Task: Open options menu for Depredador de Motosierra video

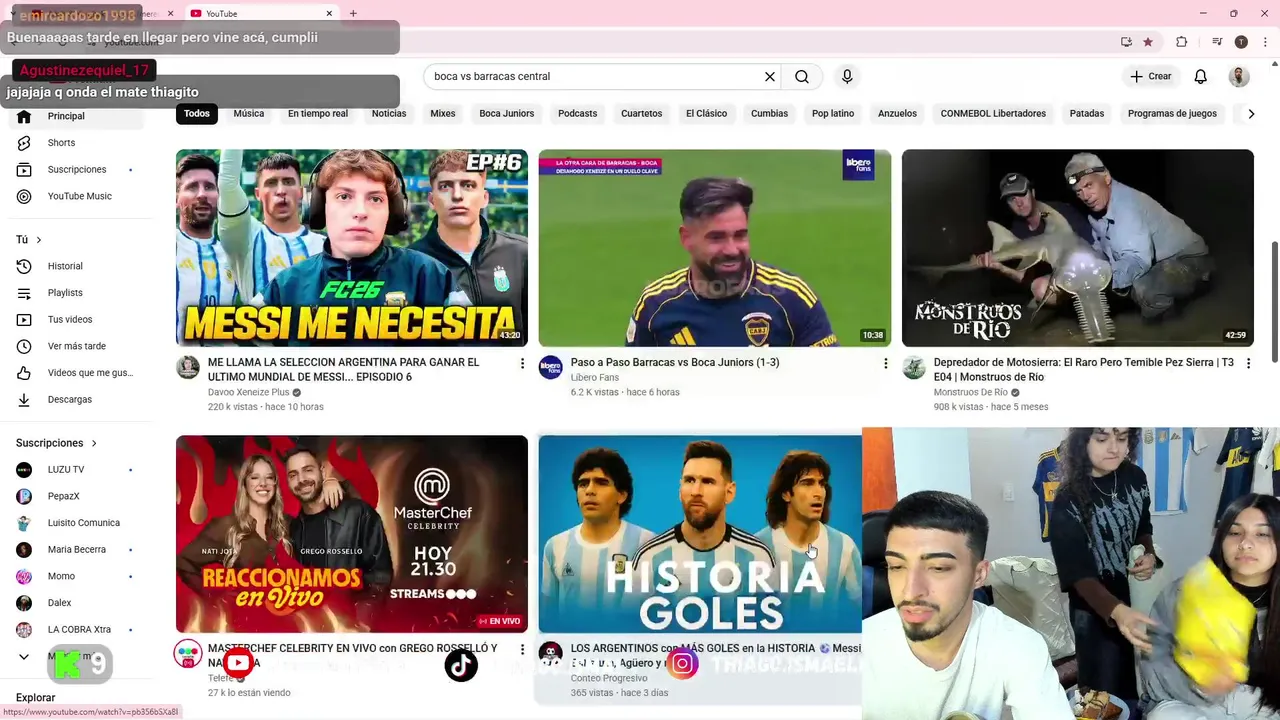Action: pyautogui.click(x=1248, y=363)
